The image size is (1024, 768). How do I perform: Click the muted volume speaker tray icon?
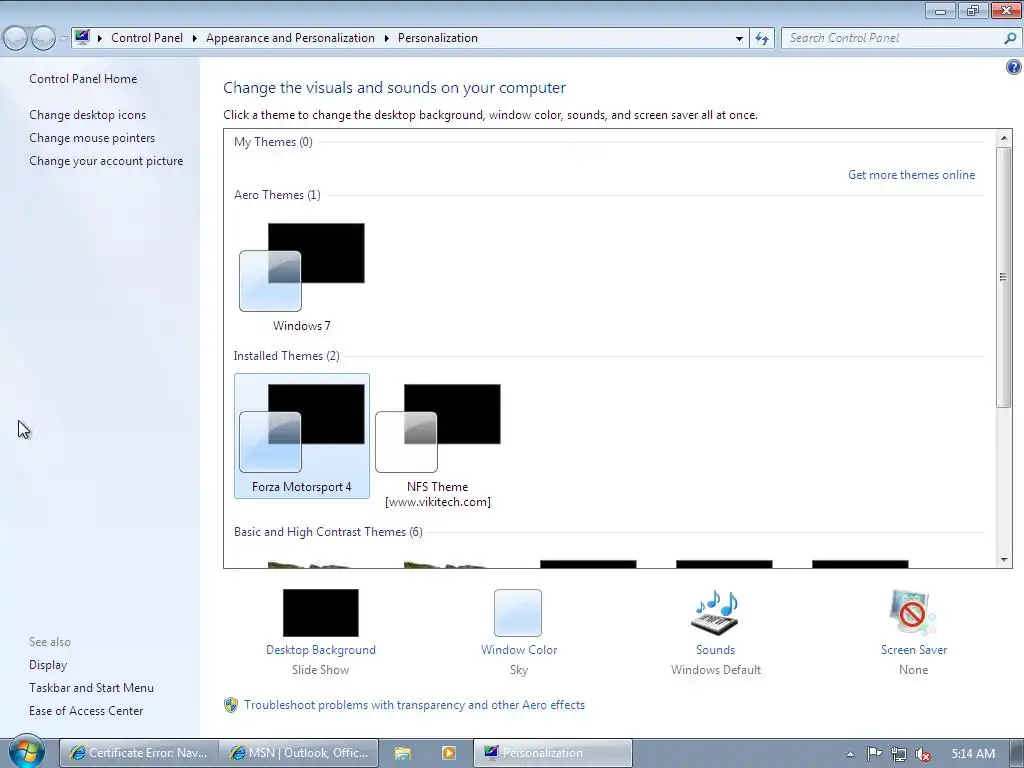pyautogui.click(x=923, y=754)
